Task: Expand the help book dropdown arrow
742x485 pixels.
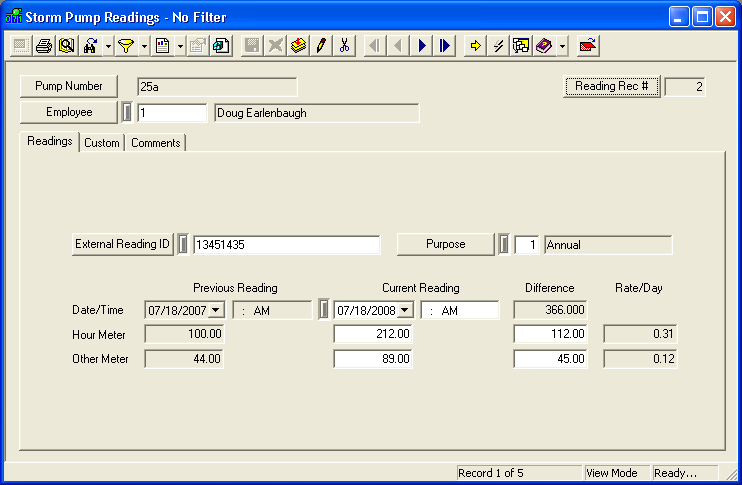Action: pos(562,46)
